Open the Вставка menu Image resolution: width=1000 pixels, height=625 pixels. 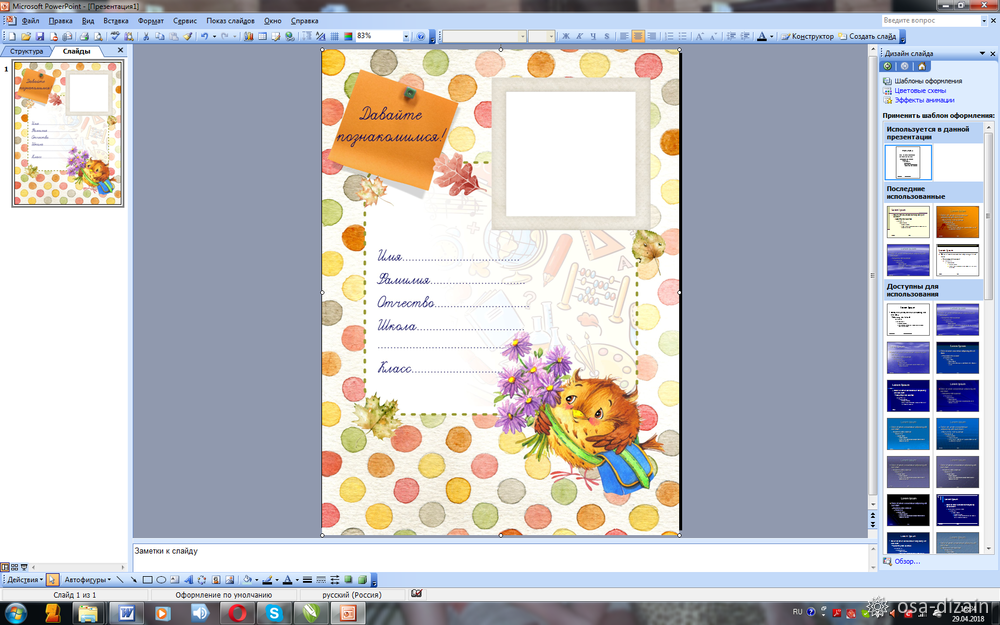pos(115,21)
